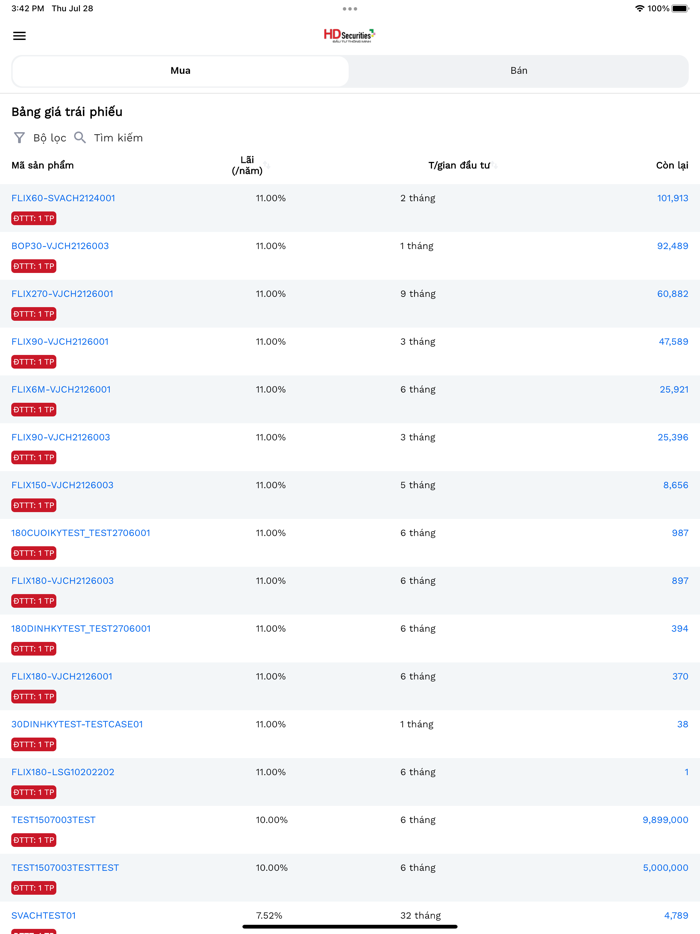Switch to the Mua tab

[181, 71]
